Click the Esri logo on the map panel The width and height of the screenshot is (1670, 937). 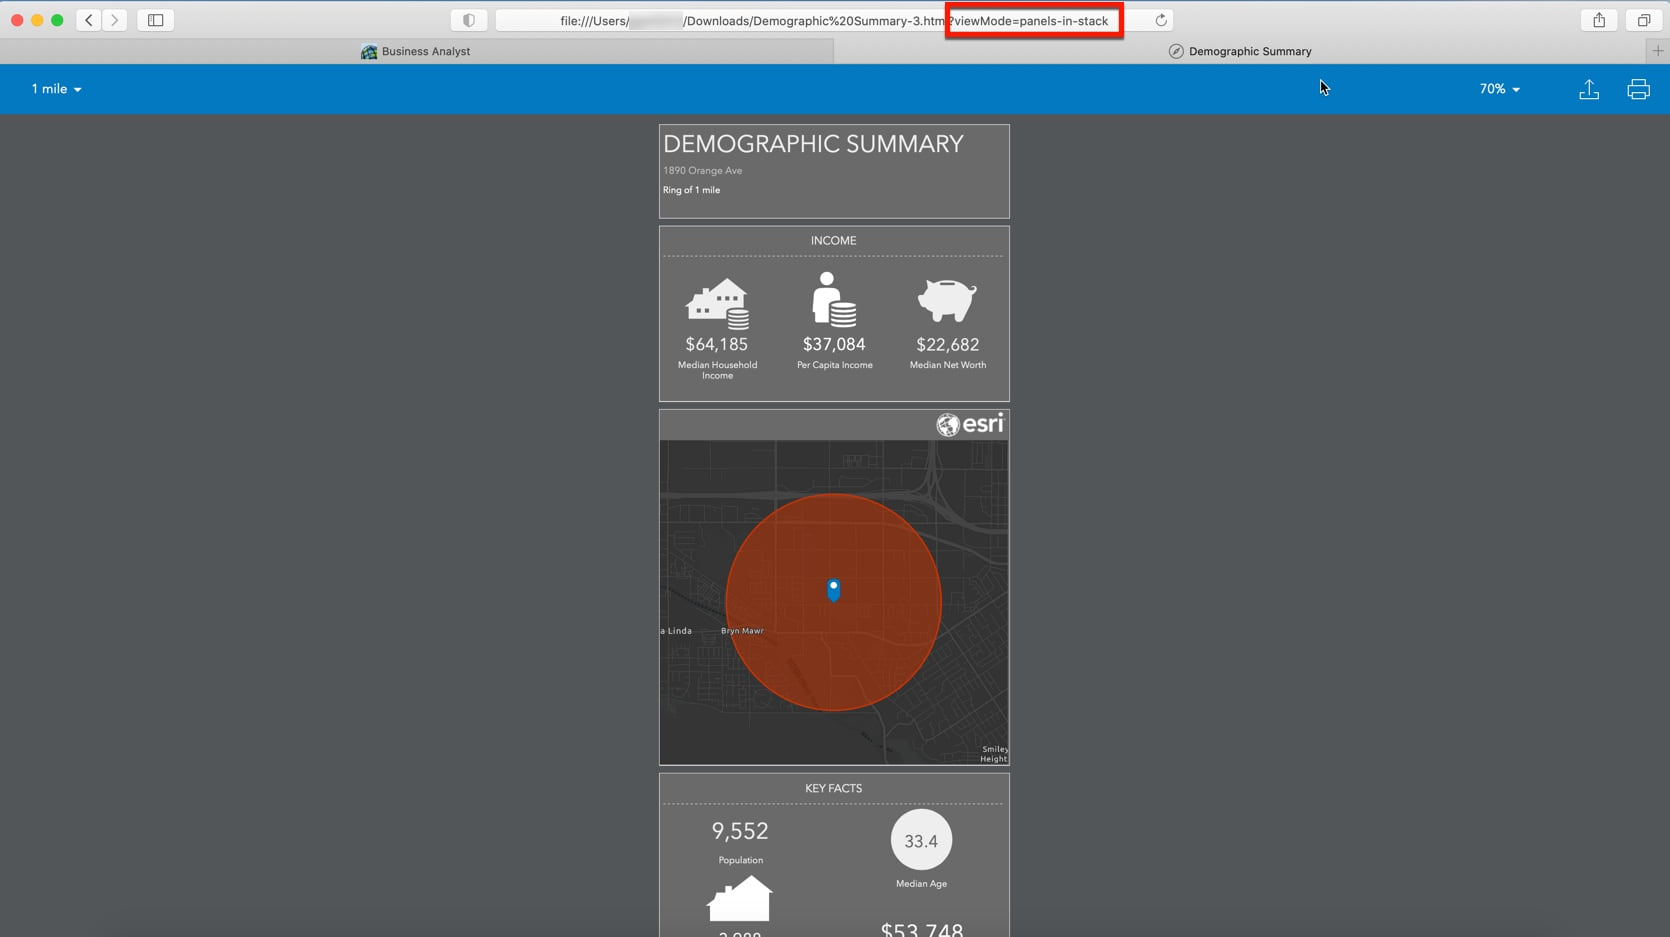(970, 424)
